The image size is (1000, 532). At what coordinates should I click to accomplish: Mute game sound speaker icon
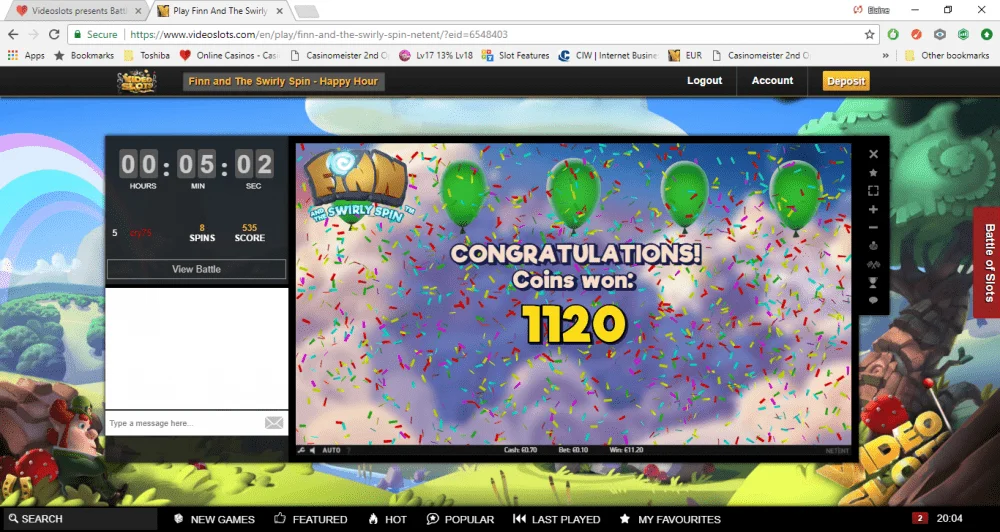312,450
